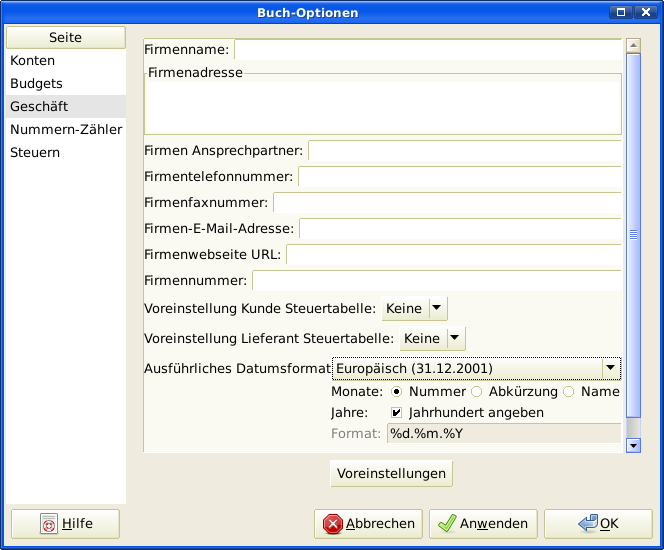Click the Seite column header
The width and height of the screenshot is (664, 550).
[65, 38]
